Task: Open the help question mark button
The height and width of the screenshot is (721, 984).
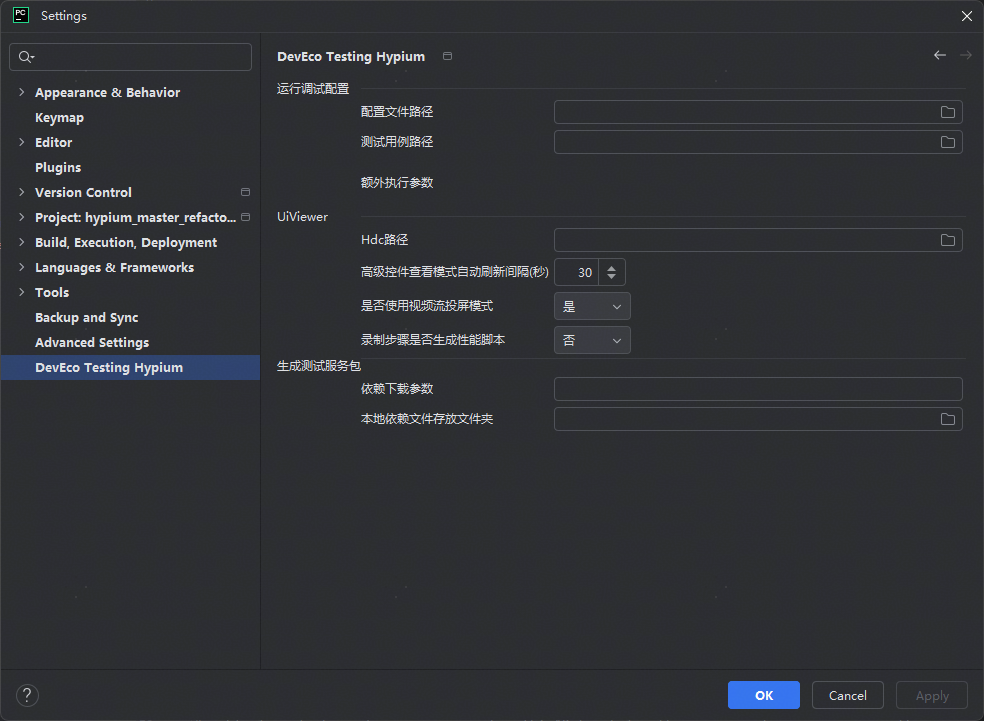Action: click(27, 695)
